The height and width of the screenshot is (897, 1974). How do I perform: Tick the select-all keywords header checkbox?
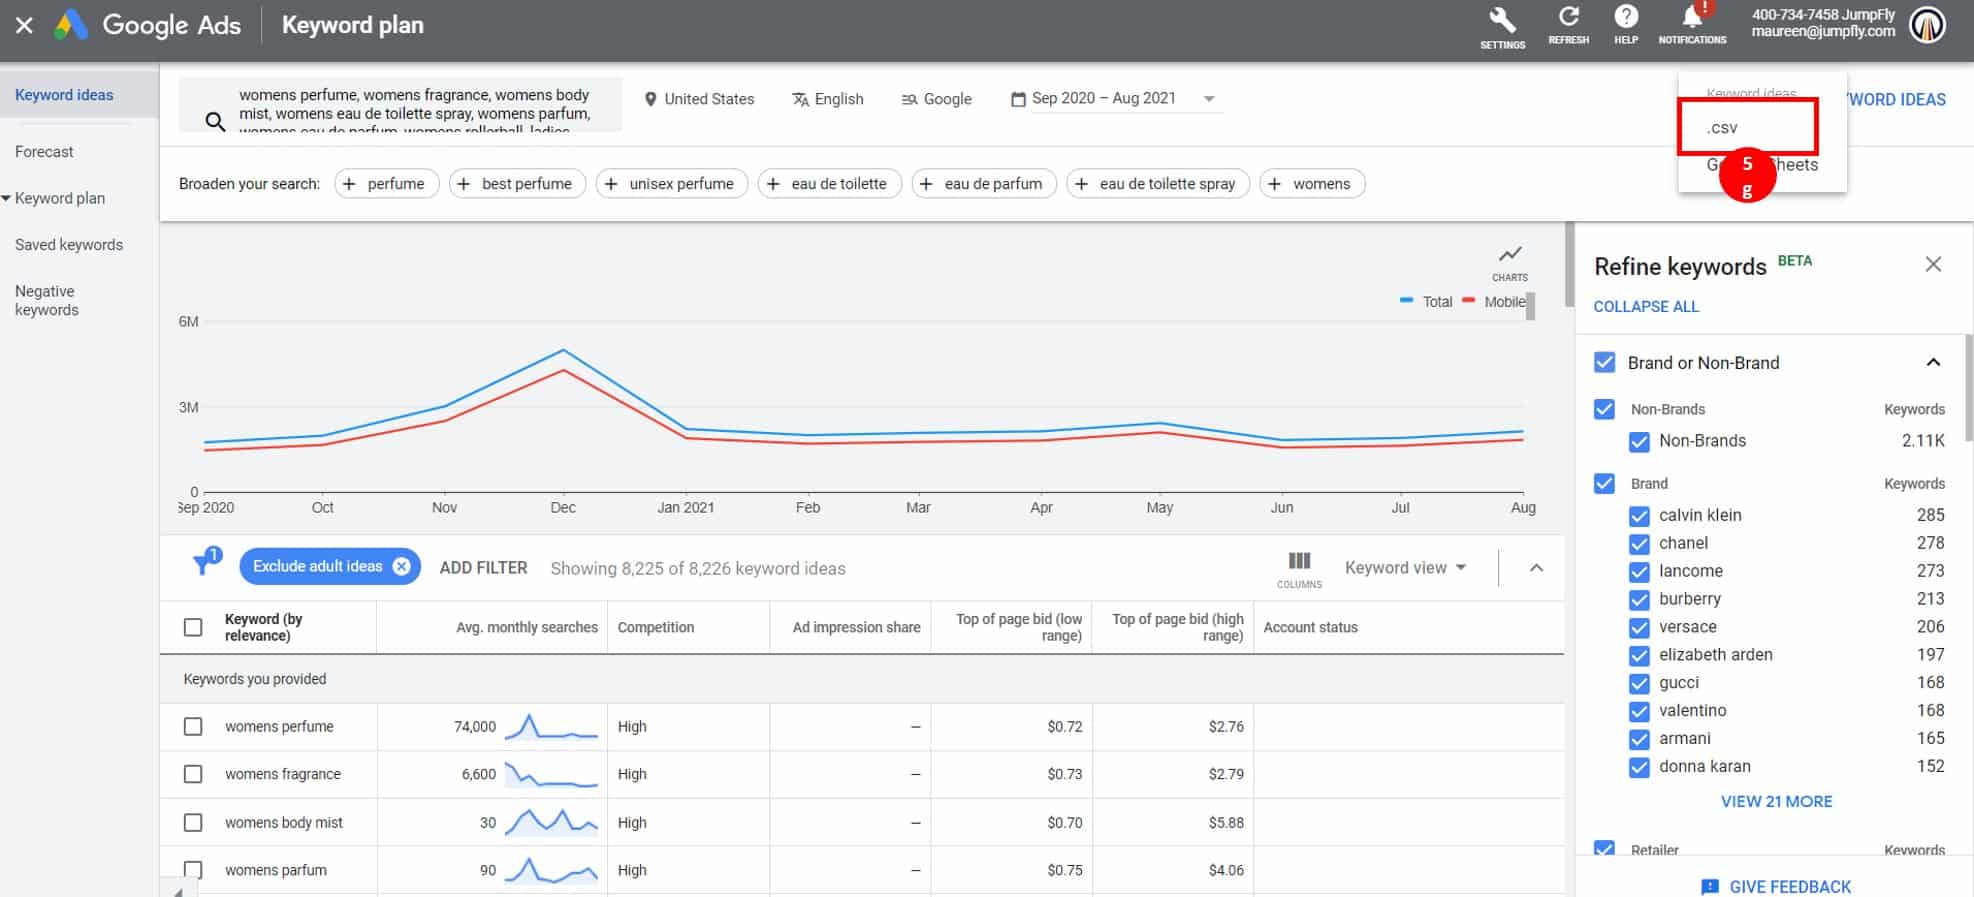193,627
